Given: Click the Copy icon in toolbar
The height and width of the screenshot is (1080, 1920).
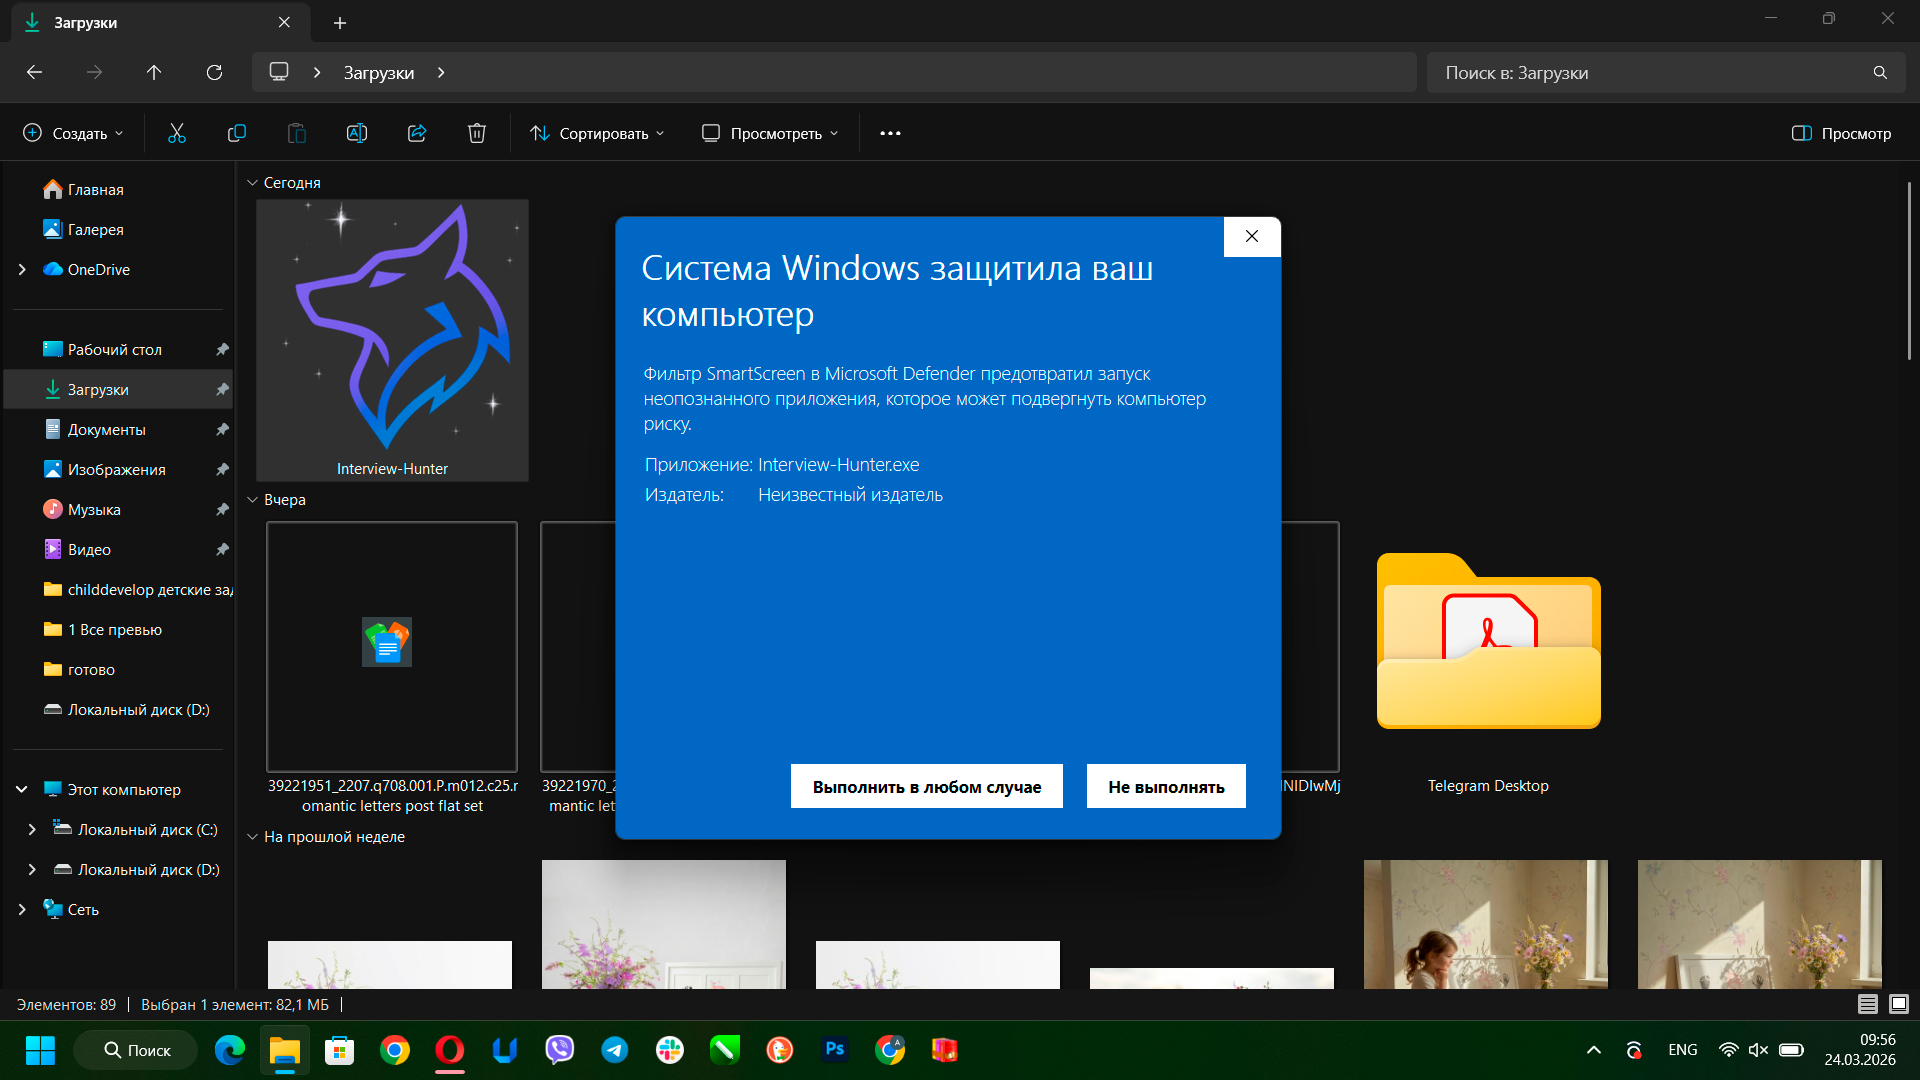Looking at the screenshot, I should tap(237, 133).
